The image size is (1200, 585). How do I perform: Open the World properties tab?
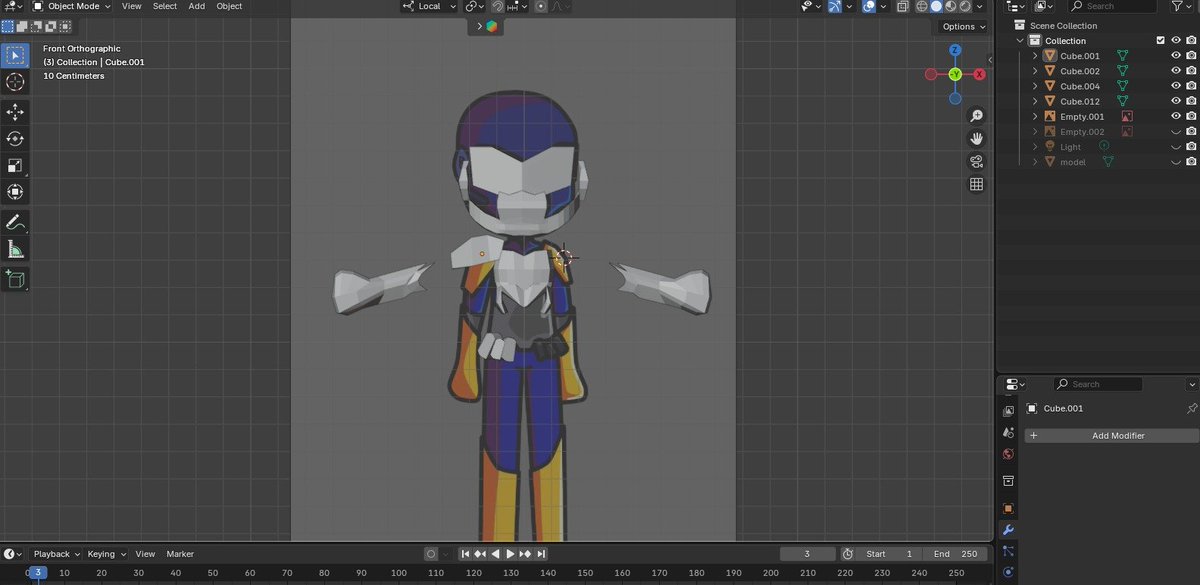[x=1008, y=454]
